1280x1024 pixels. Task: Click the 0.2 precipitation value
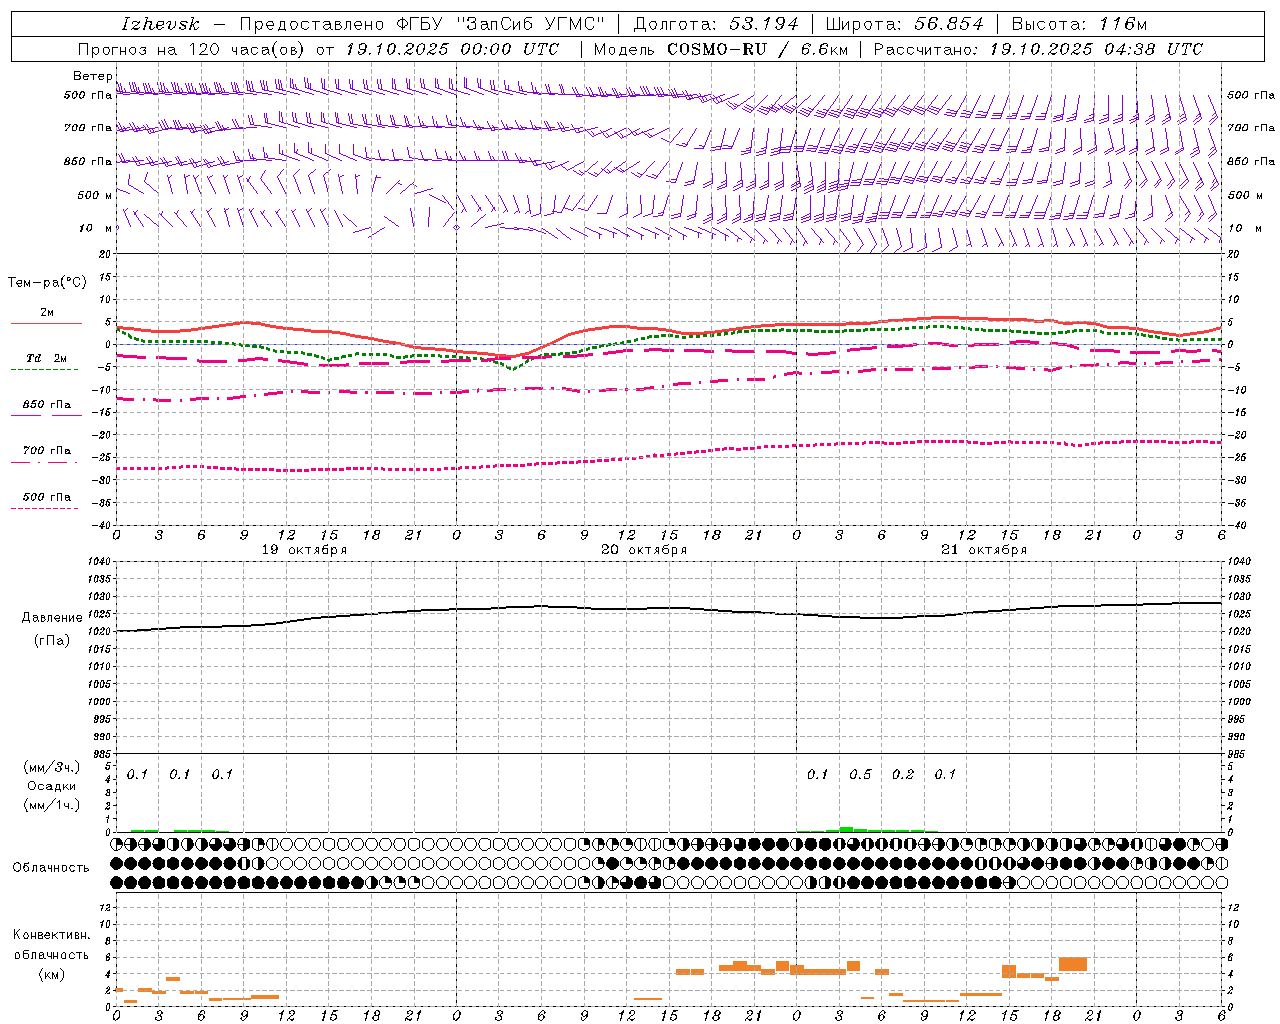(903, 775)
